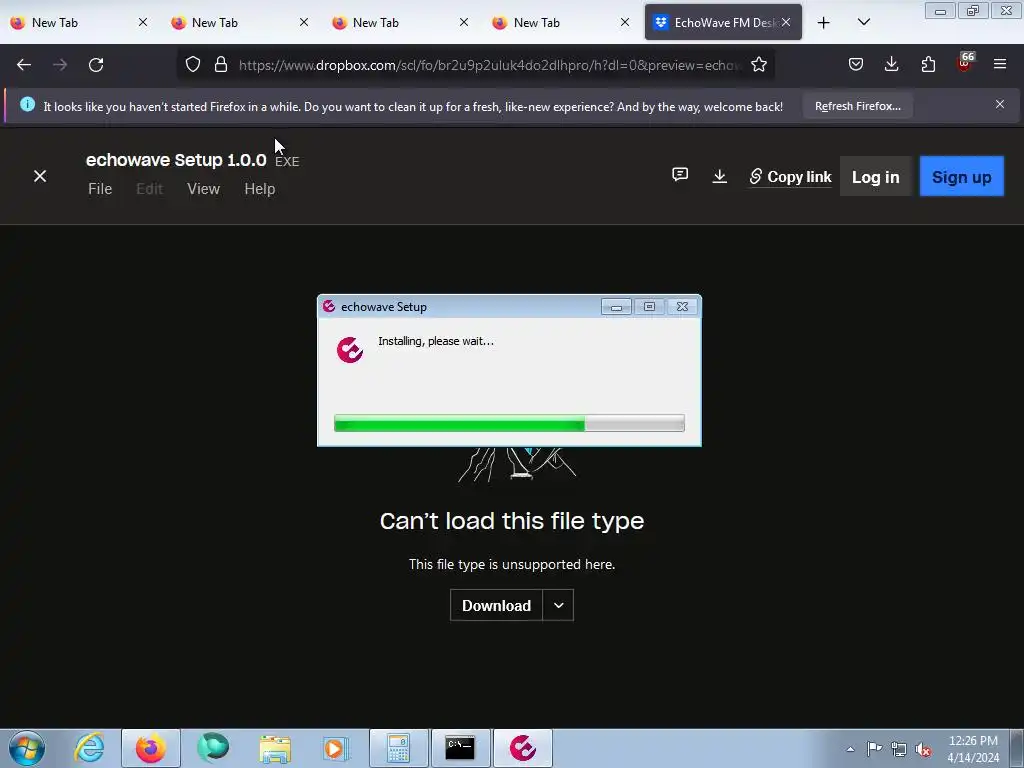Click the installer progress bar
1024x768 pixels.
[x=509, y=423]
